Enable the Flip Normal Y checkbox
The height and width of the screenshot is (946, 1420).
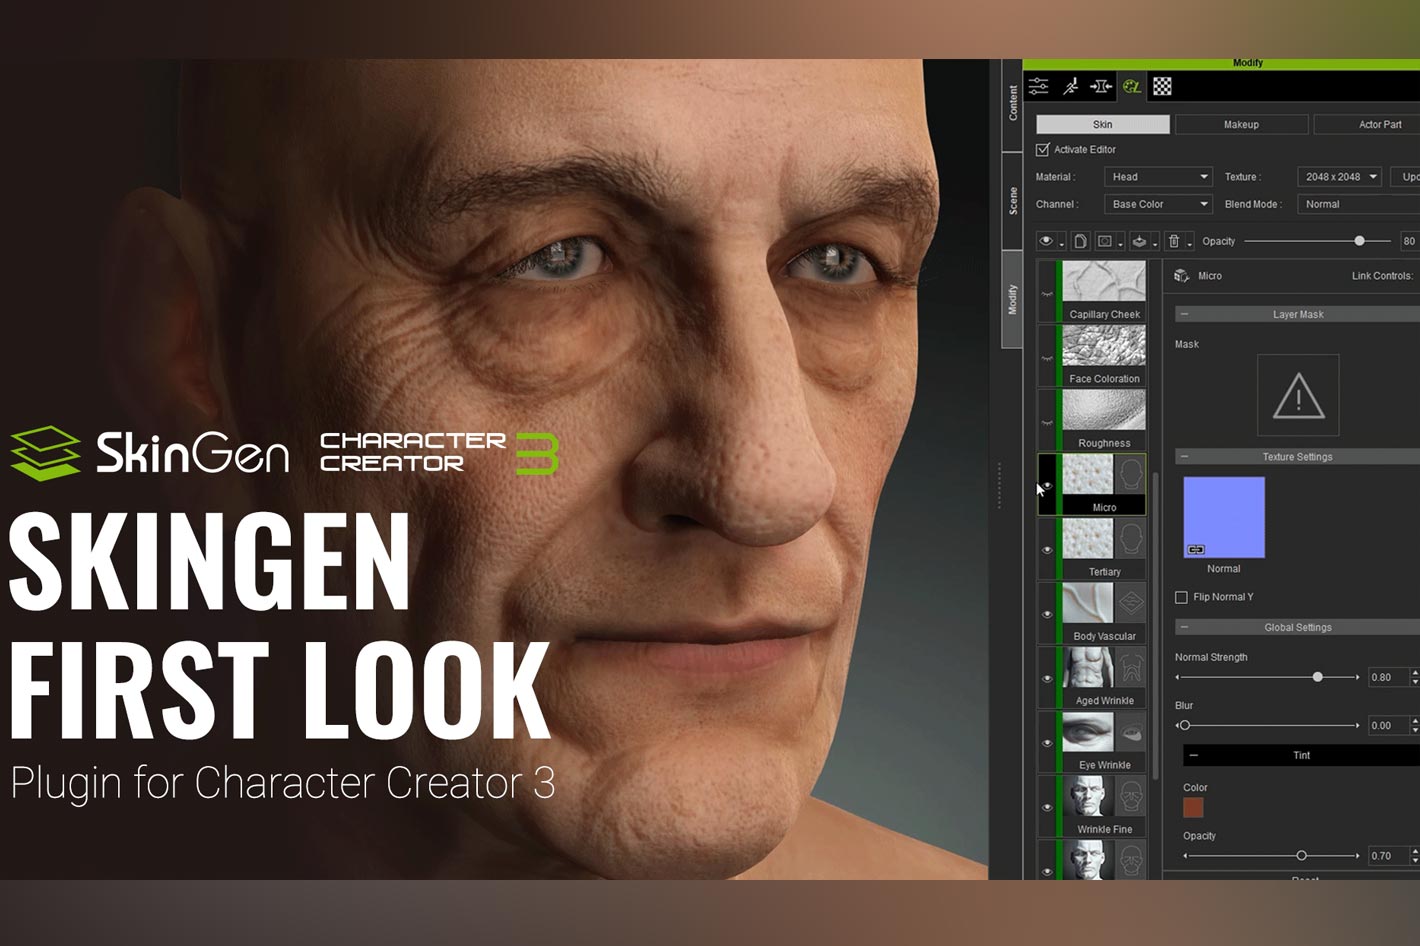(1181, 597)
